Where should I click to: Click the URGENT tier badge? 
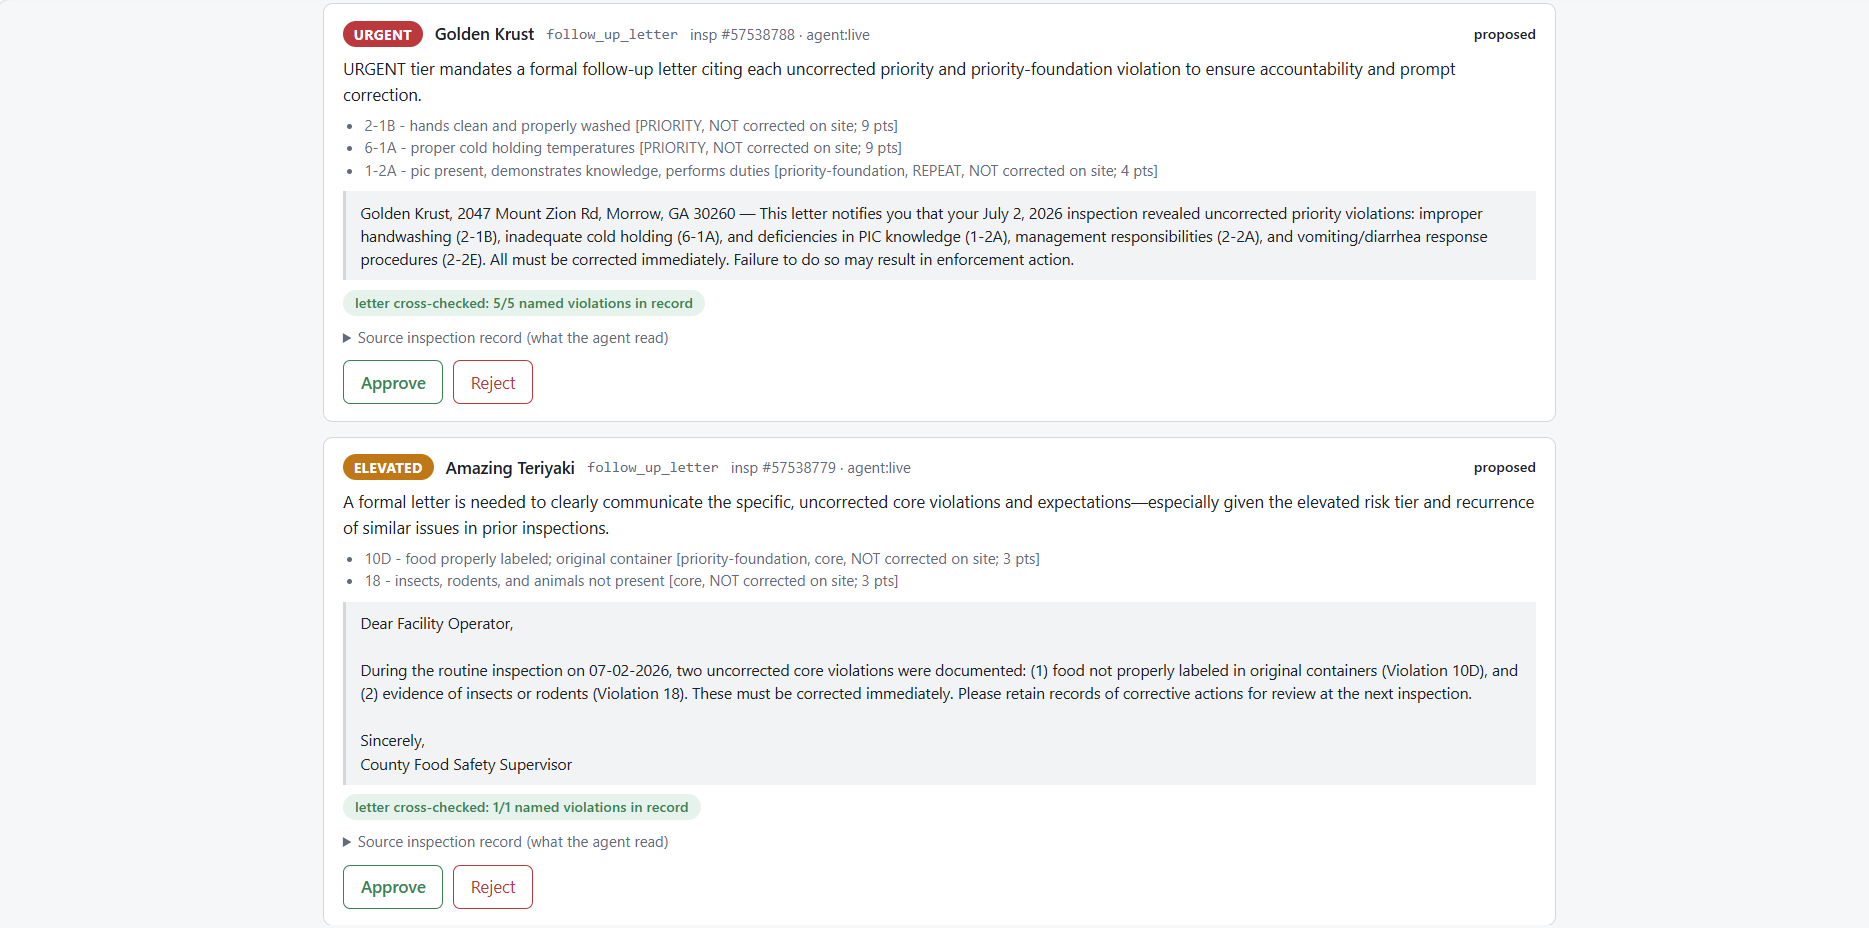point(382,34)
